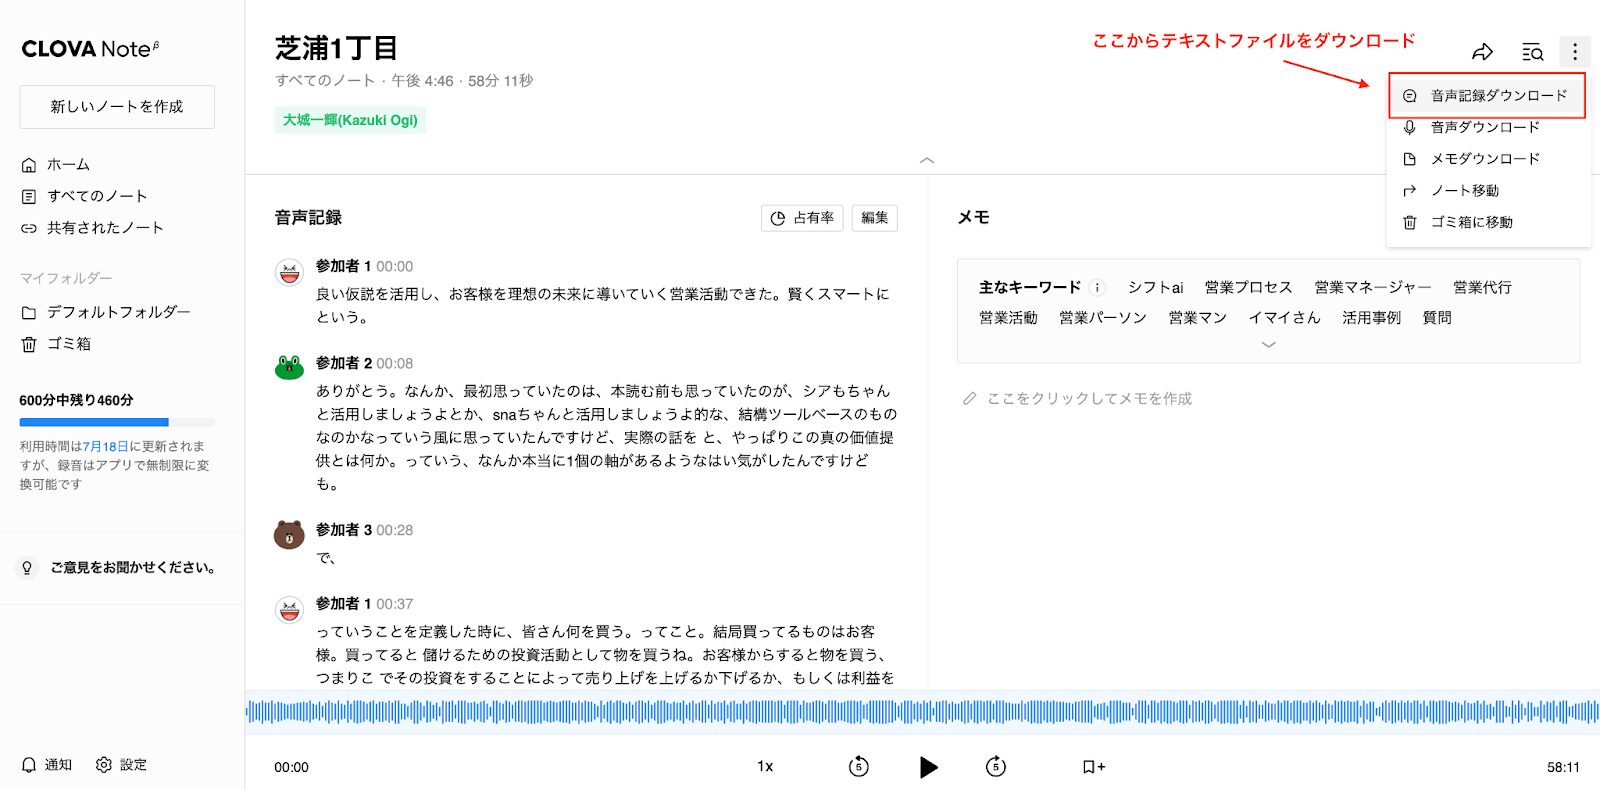
Task: Change the 1x playback speed
Action: click(765, 767)
